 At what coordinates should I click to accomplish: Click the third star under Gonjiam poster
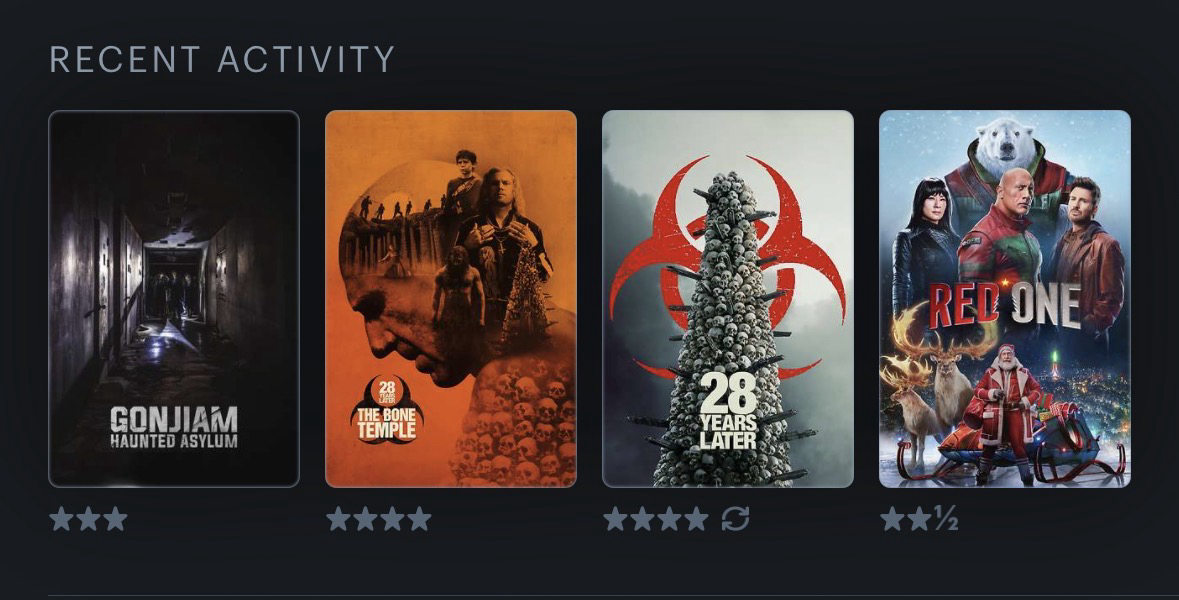click(115, 519)
